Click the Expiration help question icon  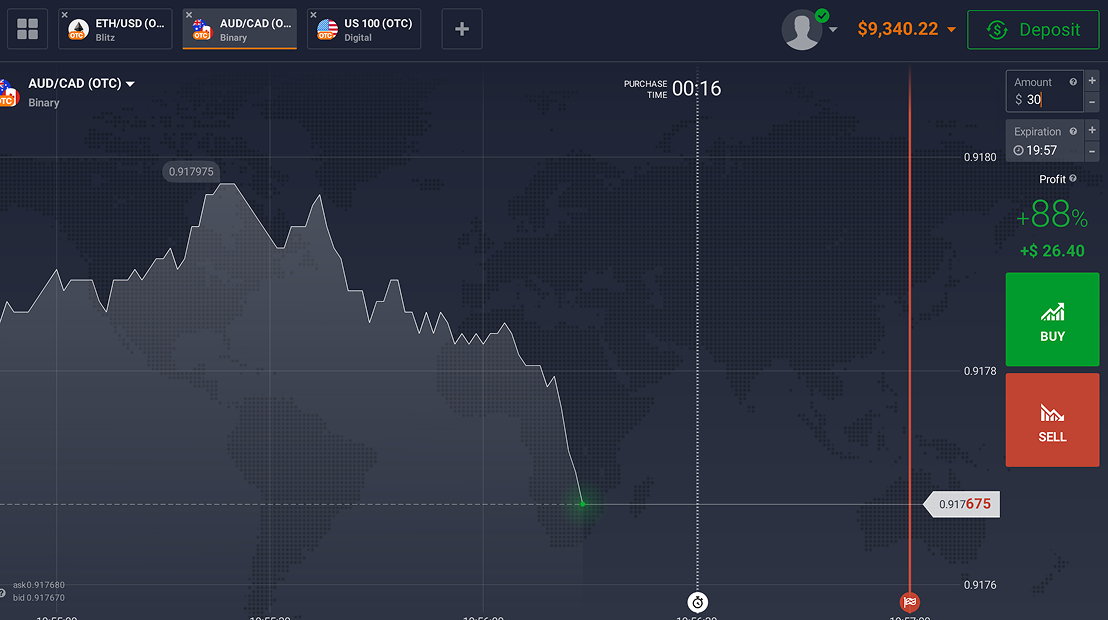coord(1073,131)
